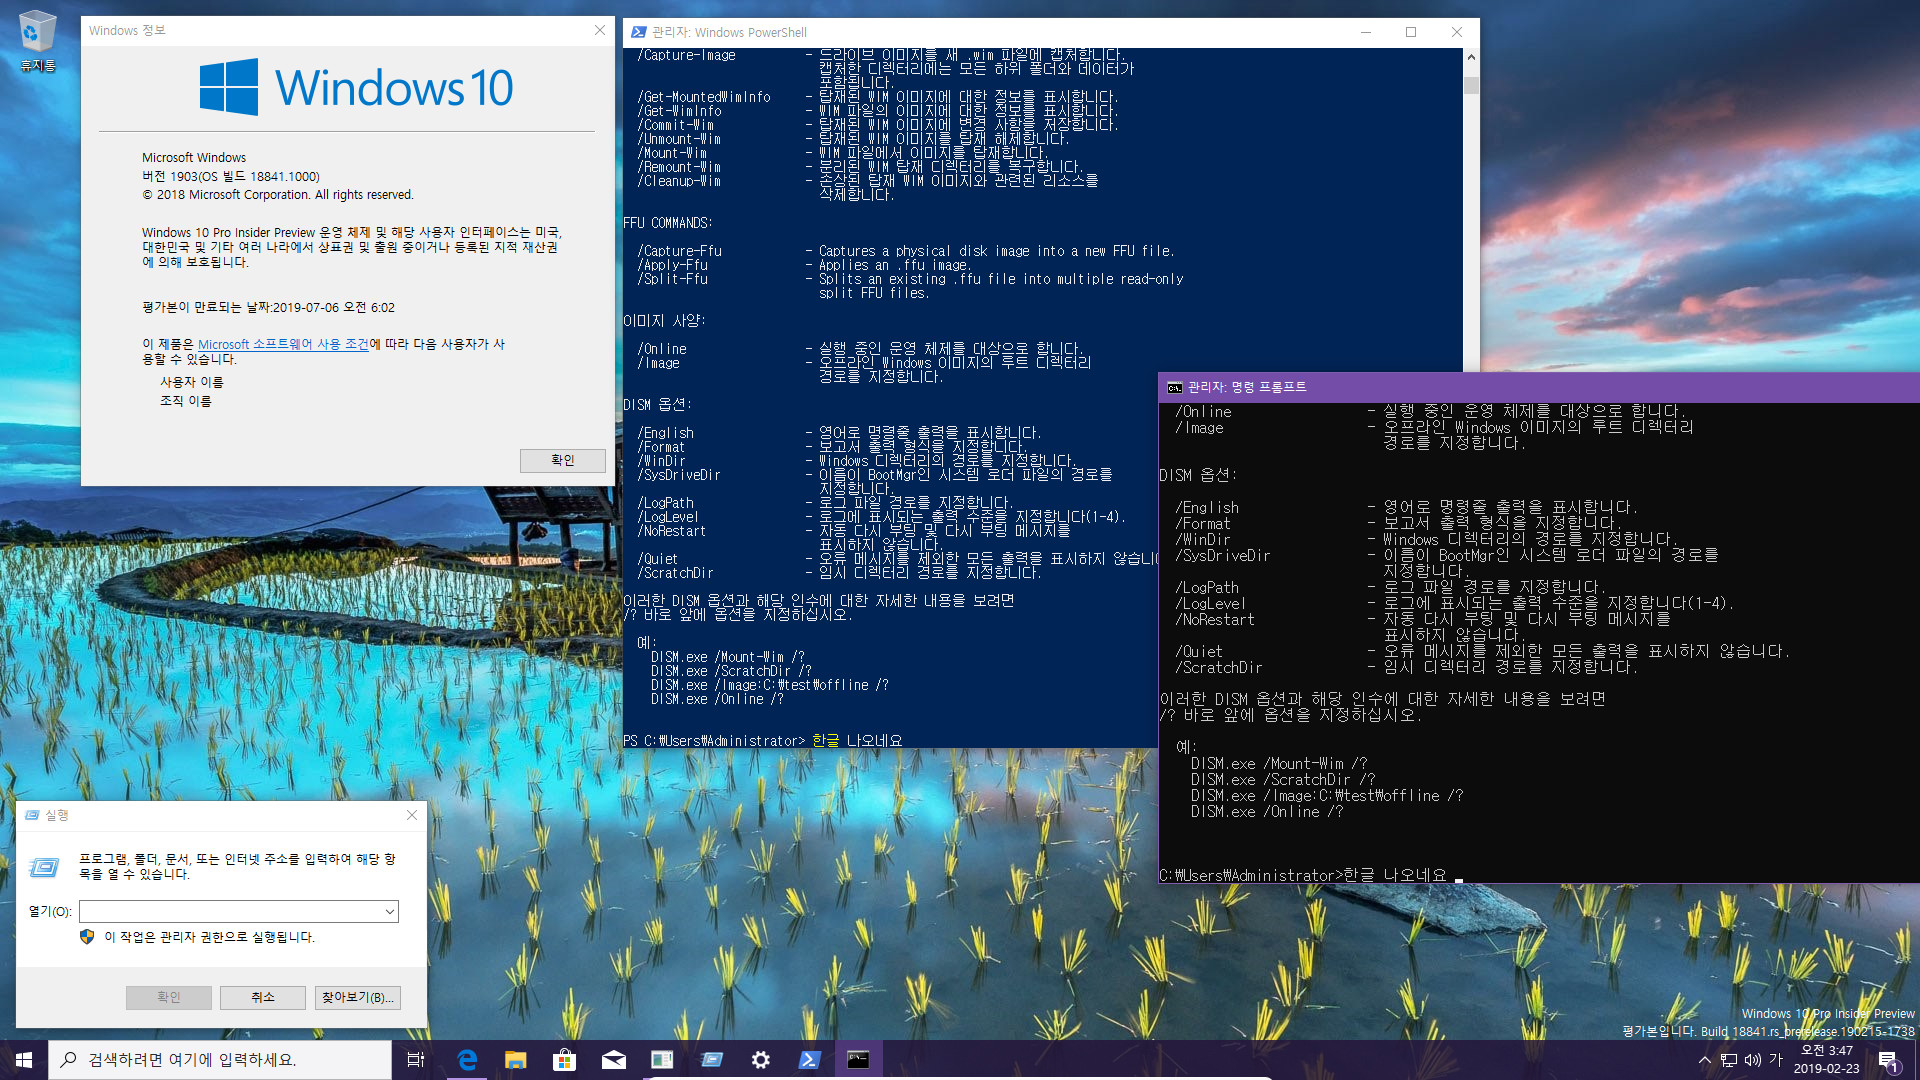This screenshot has width=1920, height=1080.
Task: Close the Windows 정보 dialog
Action: [x=599, y=31]
